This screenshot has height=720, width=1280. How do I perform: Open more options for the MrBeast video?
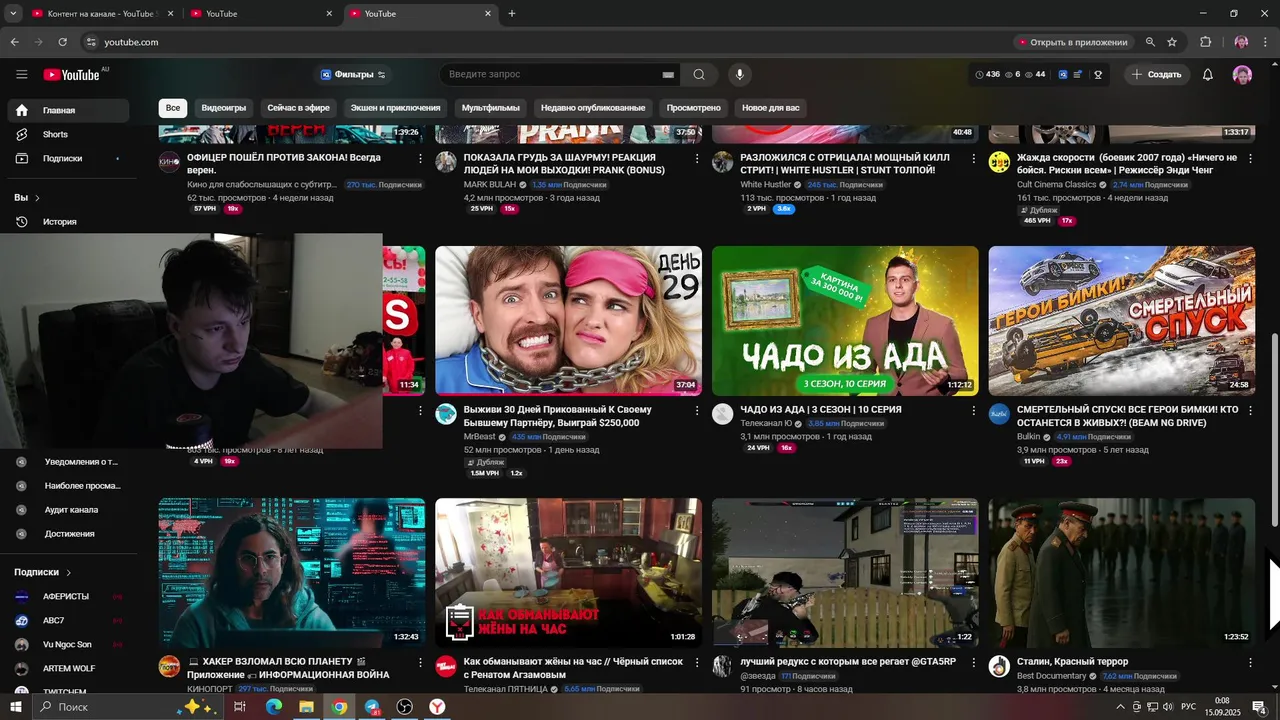click(x=697, y=410)
